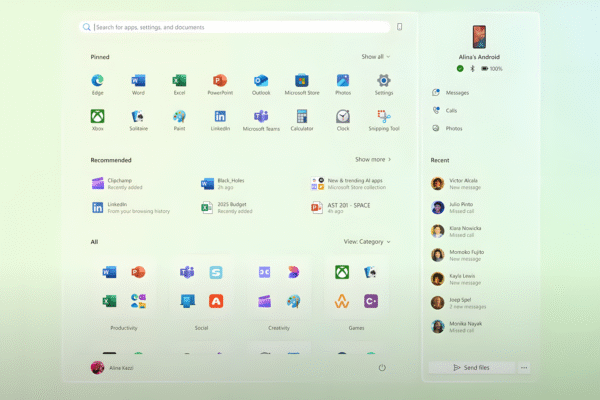Click the phone battery 100% indicator
The height and width of the screenshot is (400, 600).
coord(492,69)
